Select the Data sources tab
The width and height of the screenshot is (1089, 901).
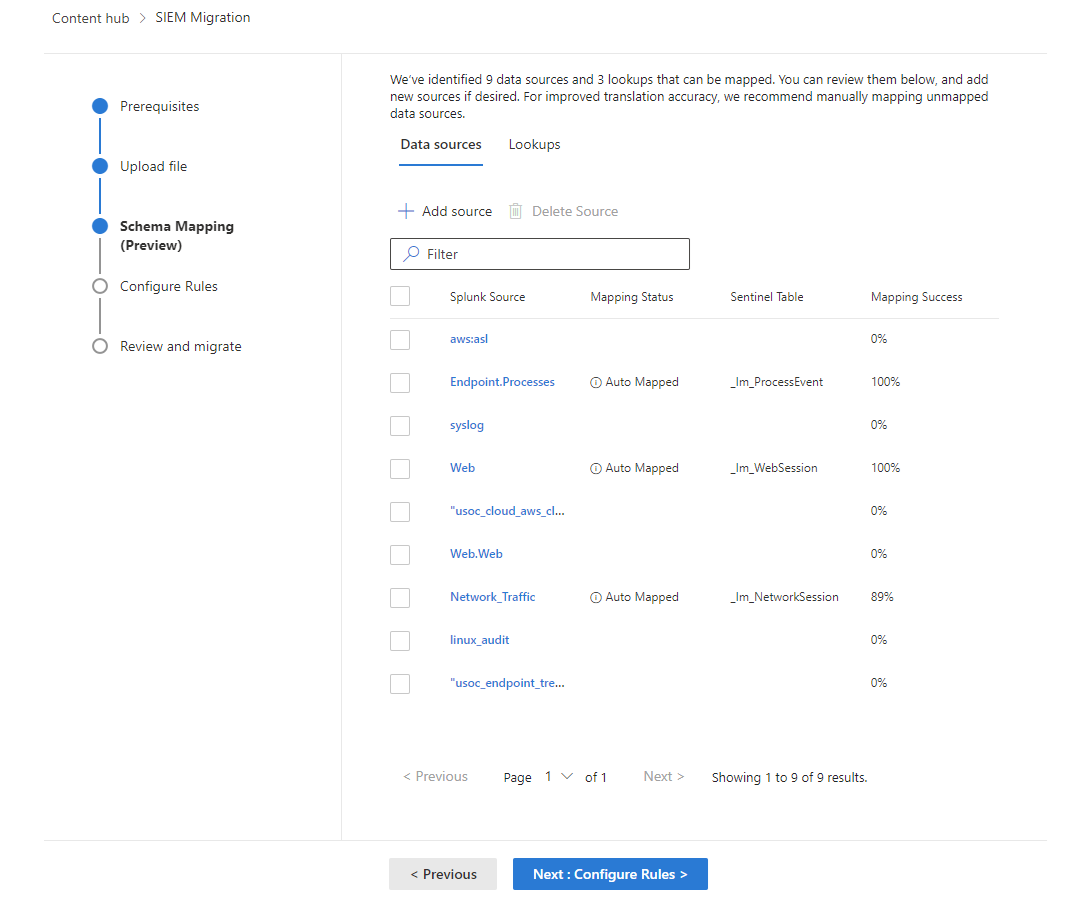coord(441,144)
